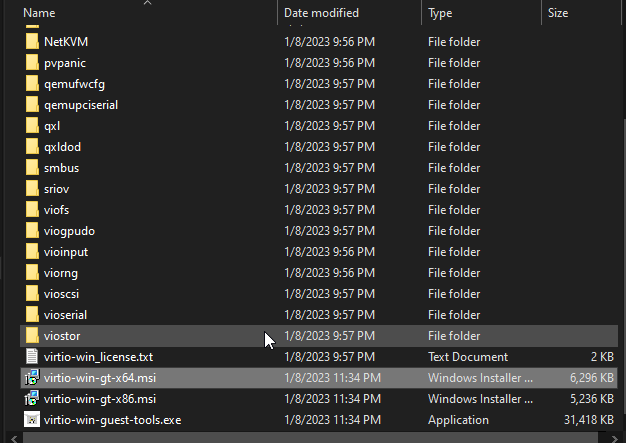Click the viogpudo folder name
Screen dimensions: 626x443
(69, 231)
